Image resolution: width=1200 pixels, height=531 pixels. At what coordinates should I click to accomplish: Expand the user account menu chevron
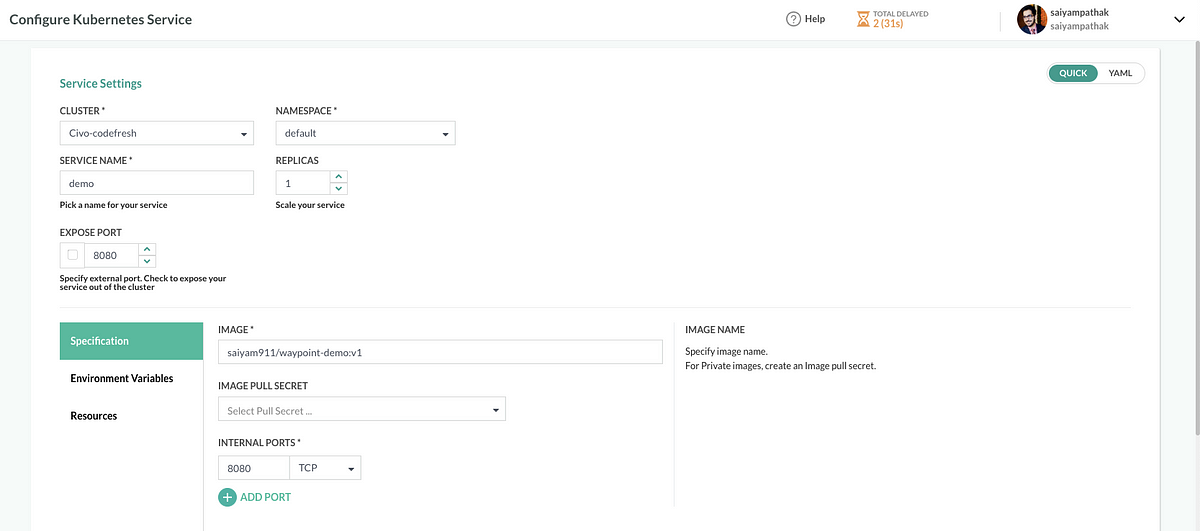tap(1177, 19)
